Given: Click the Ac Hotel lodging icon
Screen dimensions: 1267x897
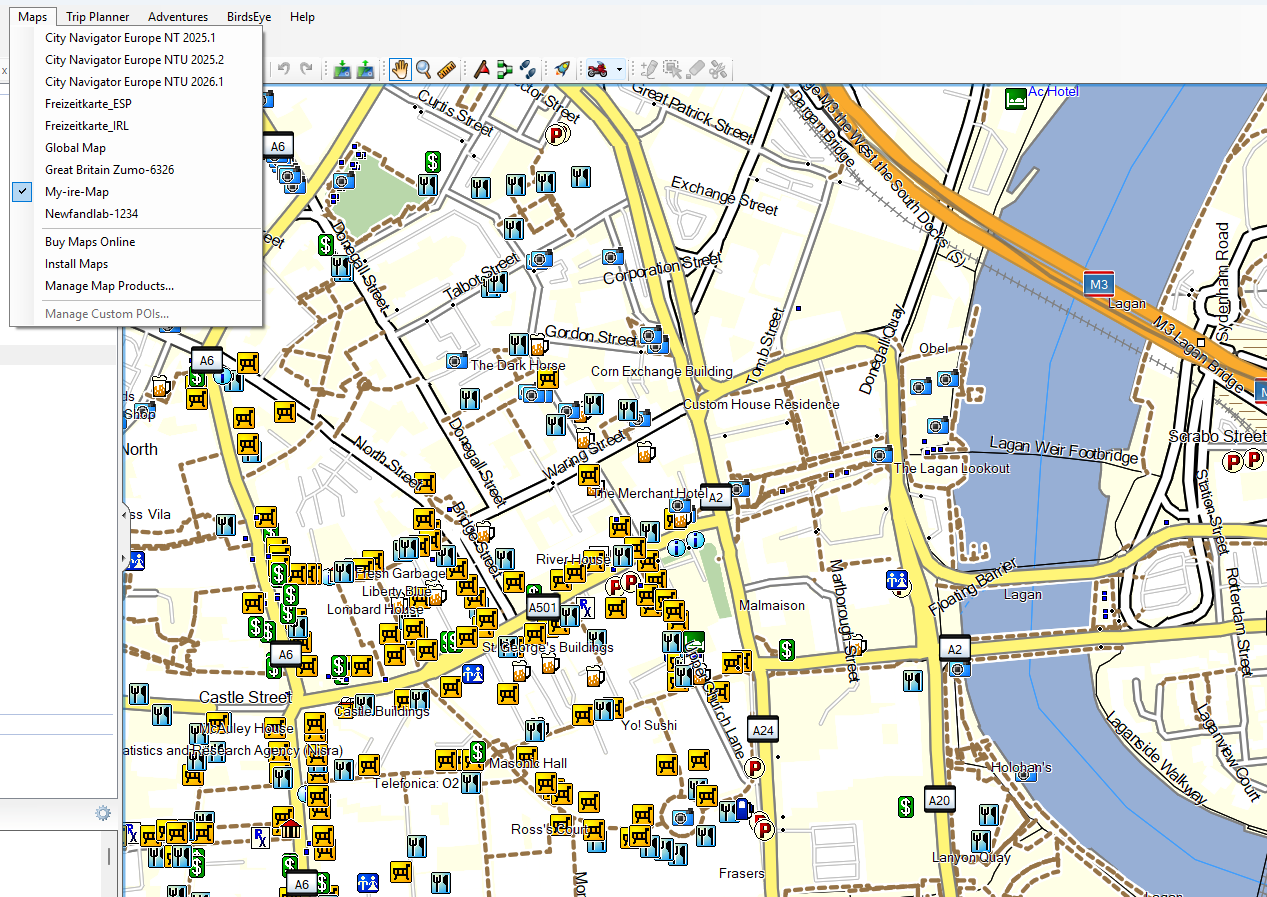Looking at the screenshot, I should pyautogui.click(x=1016, y=99).
